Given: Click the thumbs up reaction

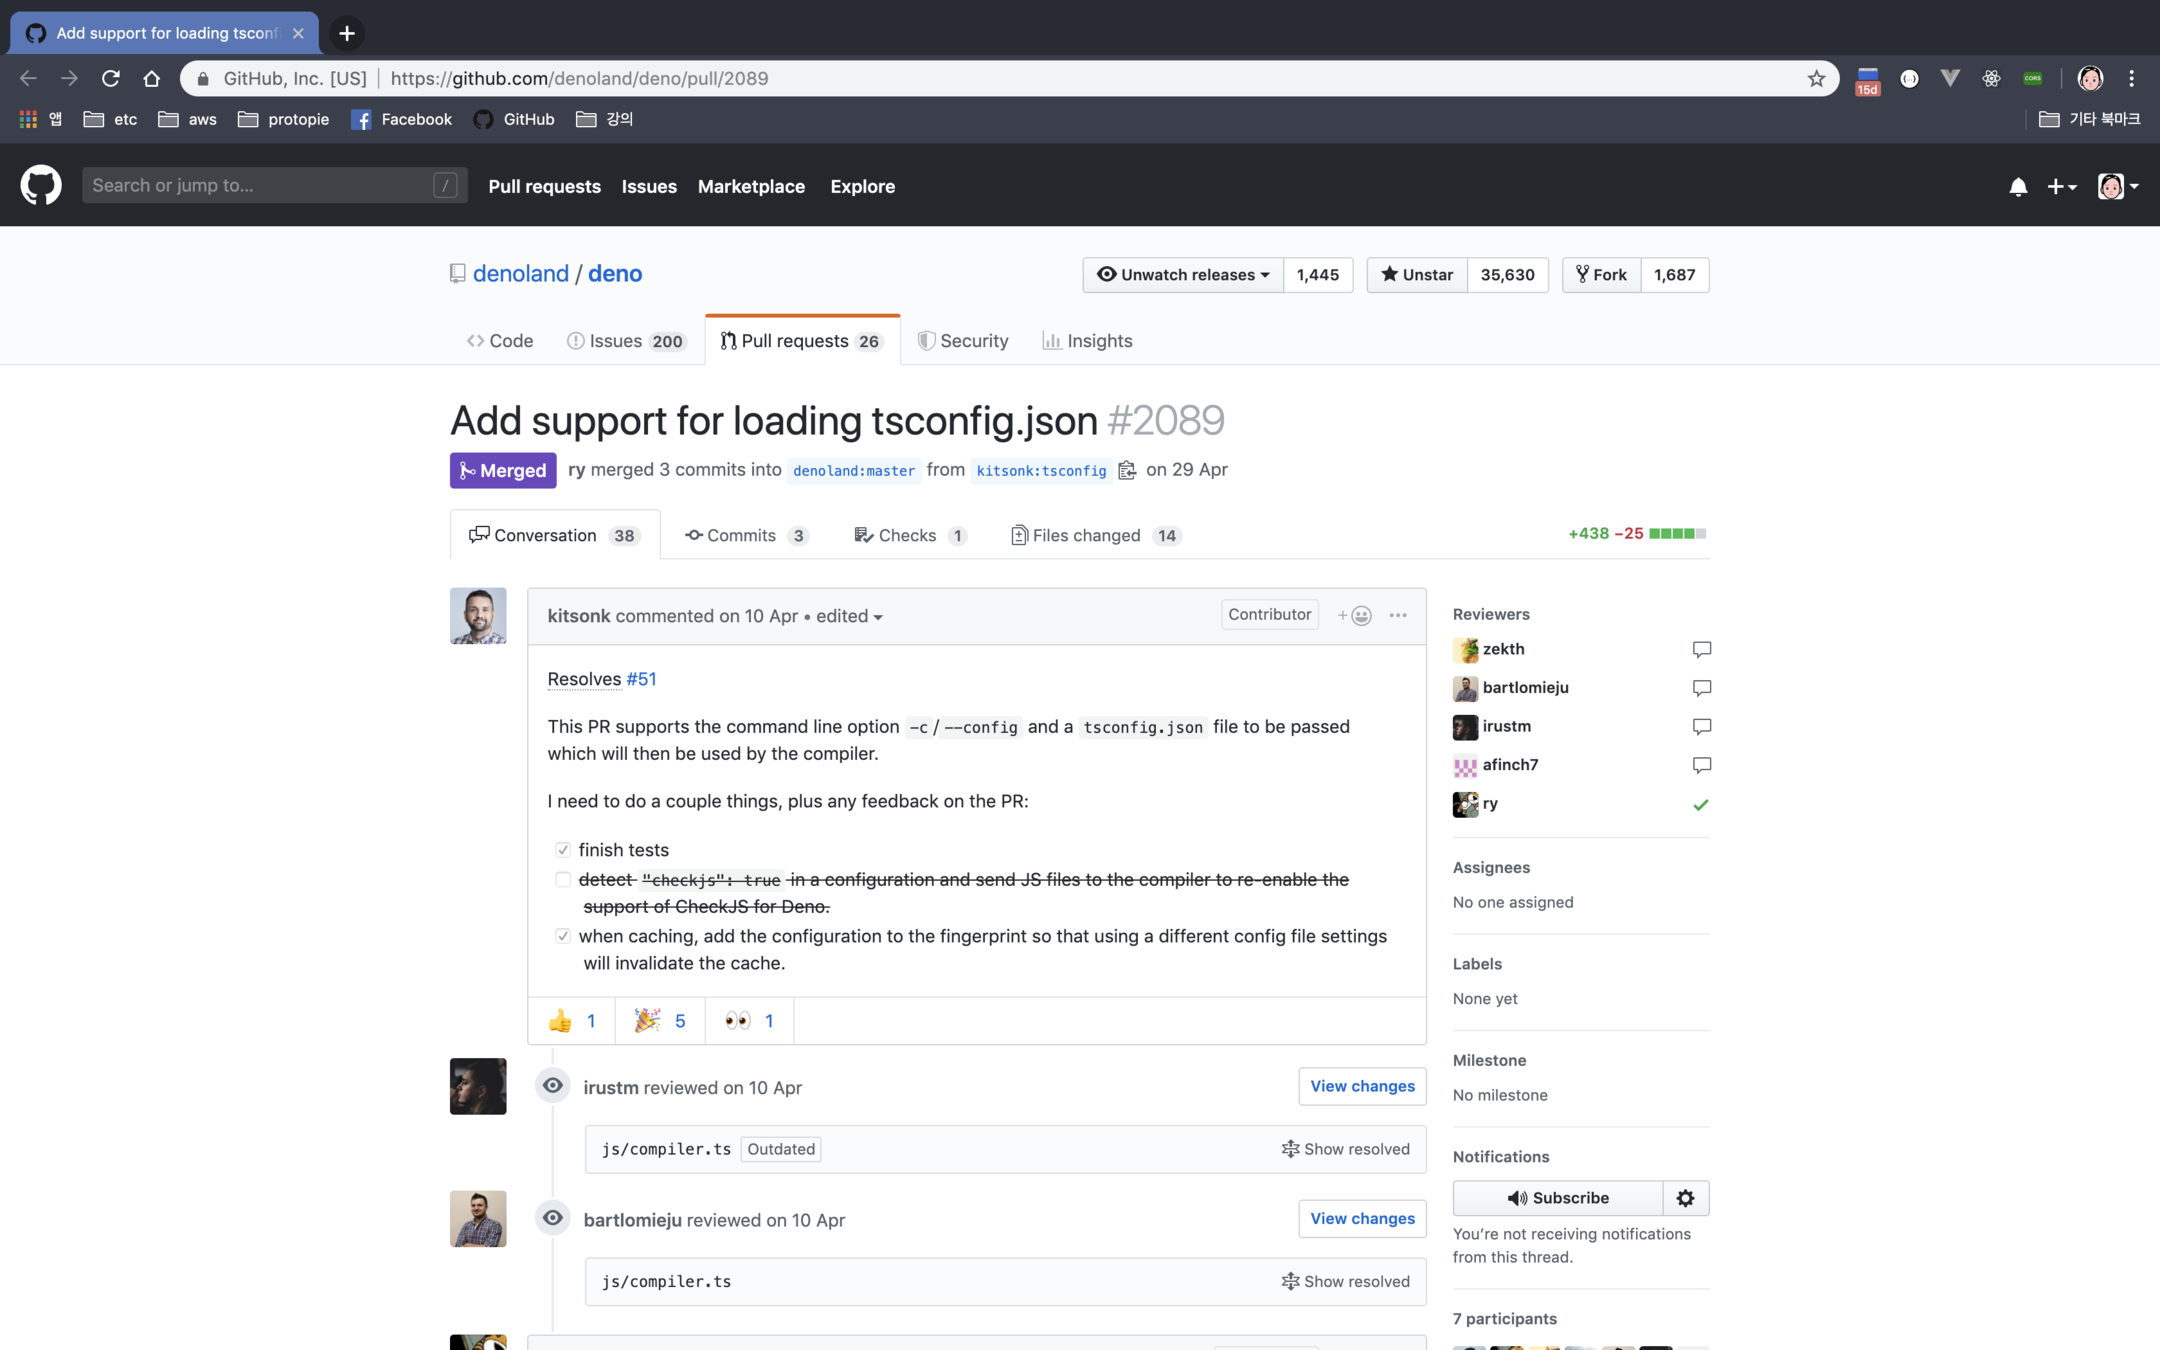Looking at the screenshot, I should pyautogui.click(x=572, y=1021).
